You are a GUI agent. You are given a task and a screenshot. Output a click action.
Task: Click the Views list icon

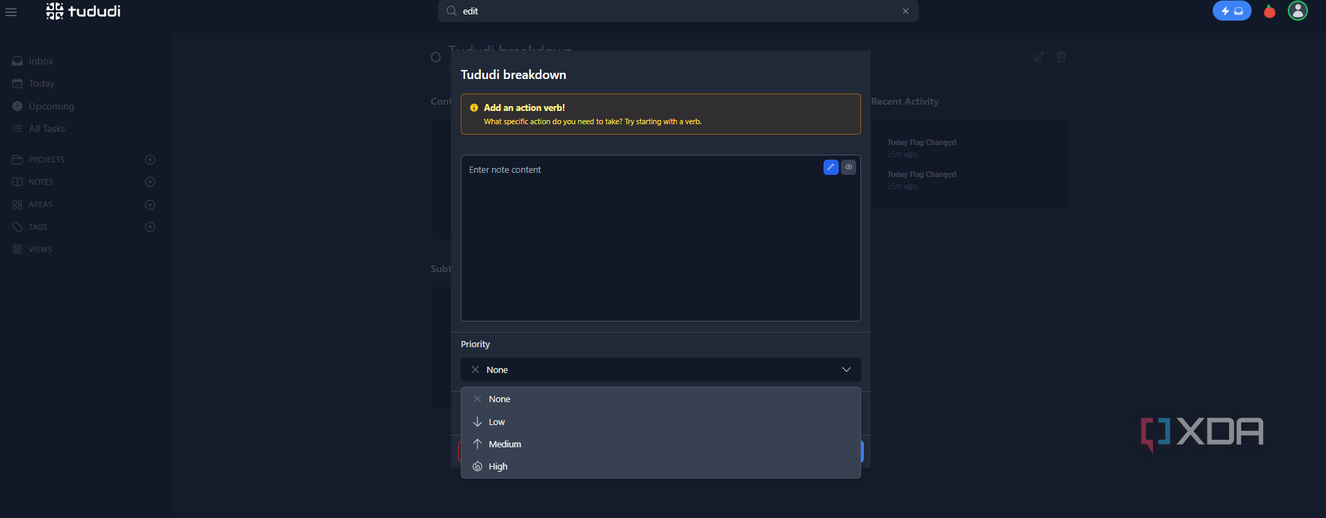[x=17, y=249]
